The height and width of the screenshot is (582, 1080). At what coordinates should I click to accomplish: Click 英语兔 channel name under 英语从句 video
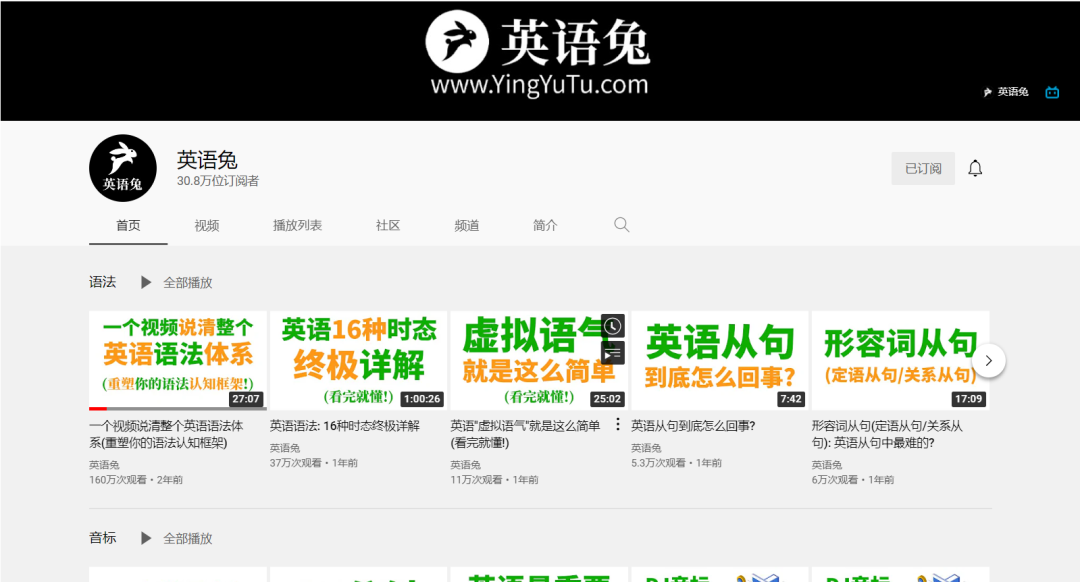[646, 448]
